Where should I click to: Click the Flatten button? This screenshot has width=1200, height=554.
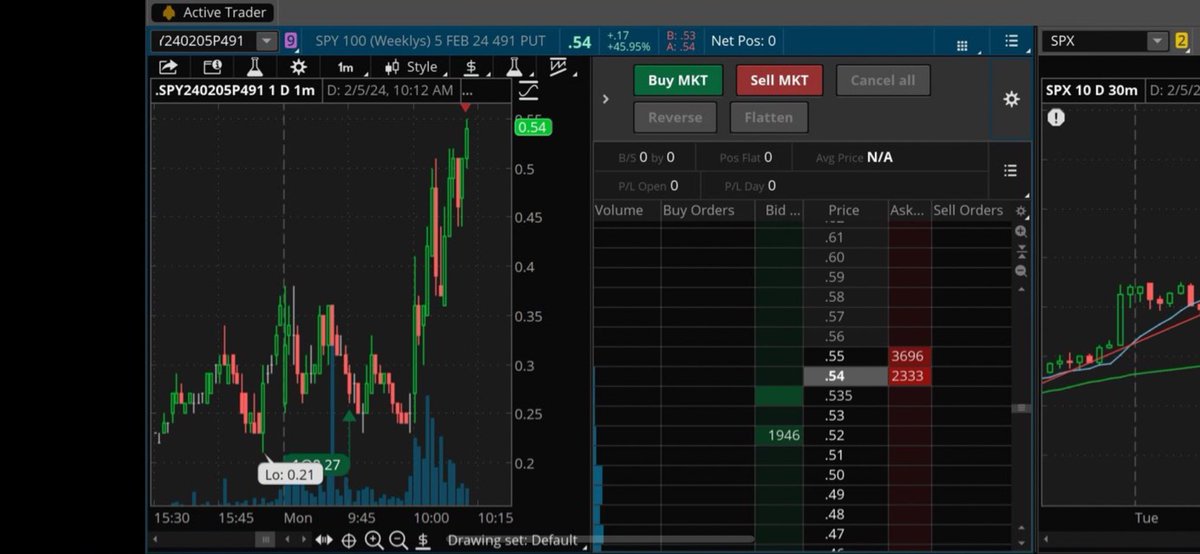pos(768,117)
